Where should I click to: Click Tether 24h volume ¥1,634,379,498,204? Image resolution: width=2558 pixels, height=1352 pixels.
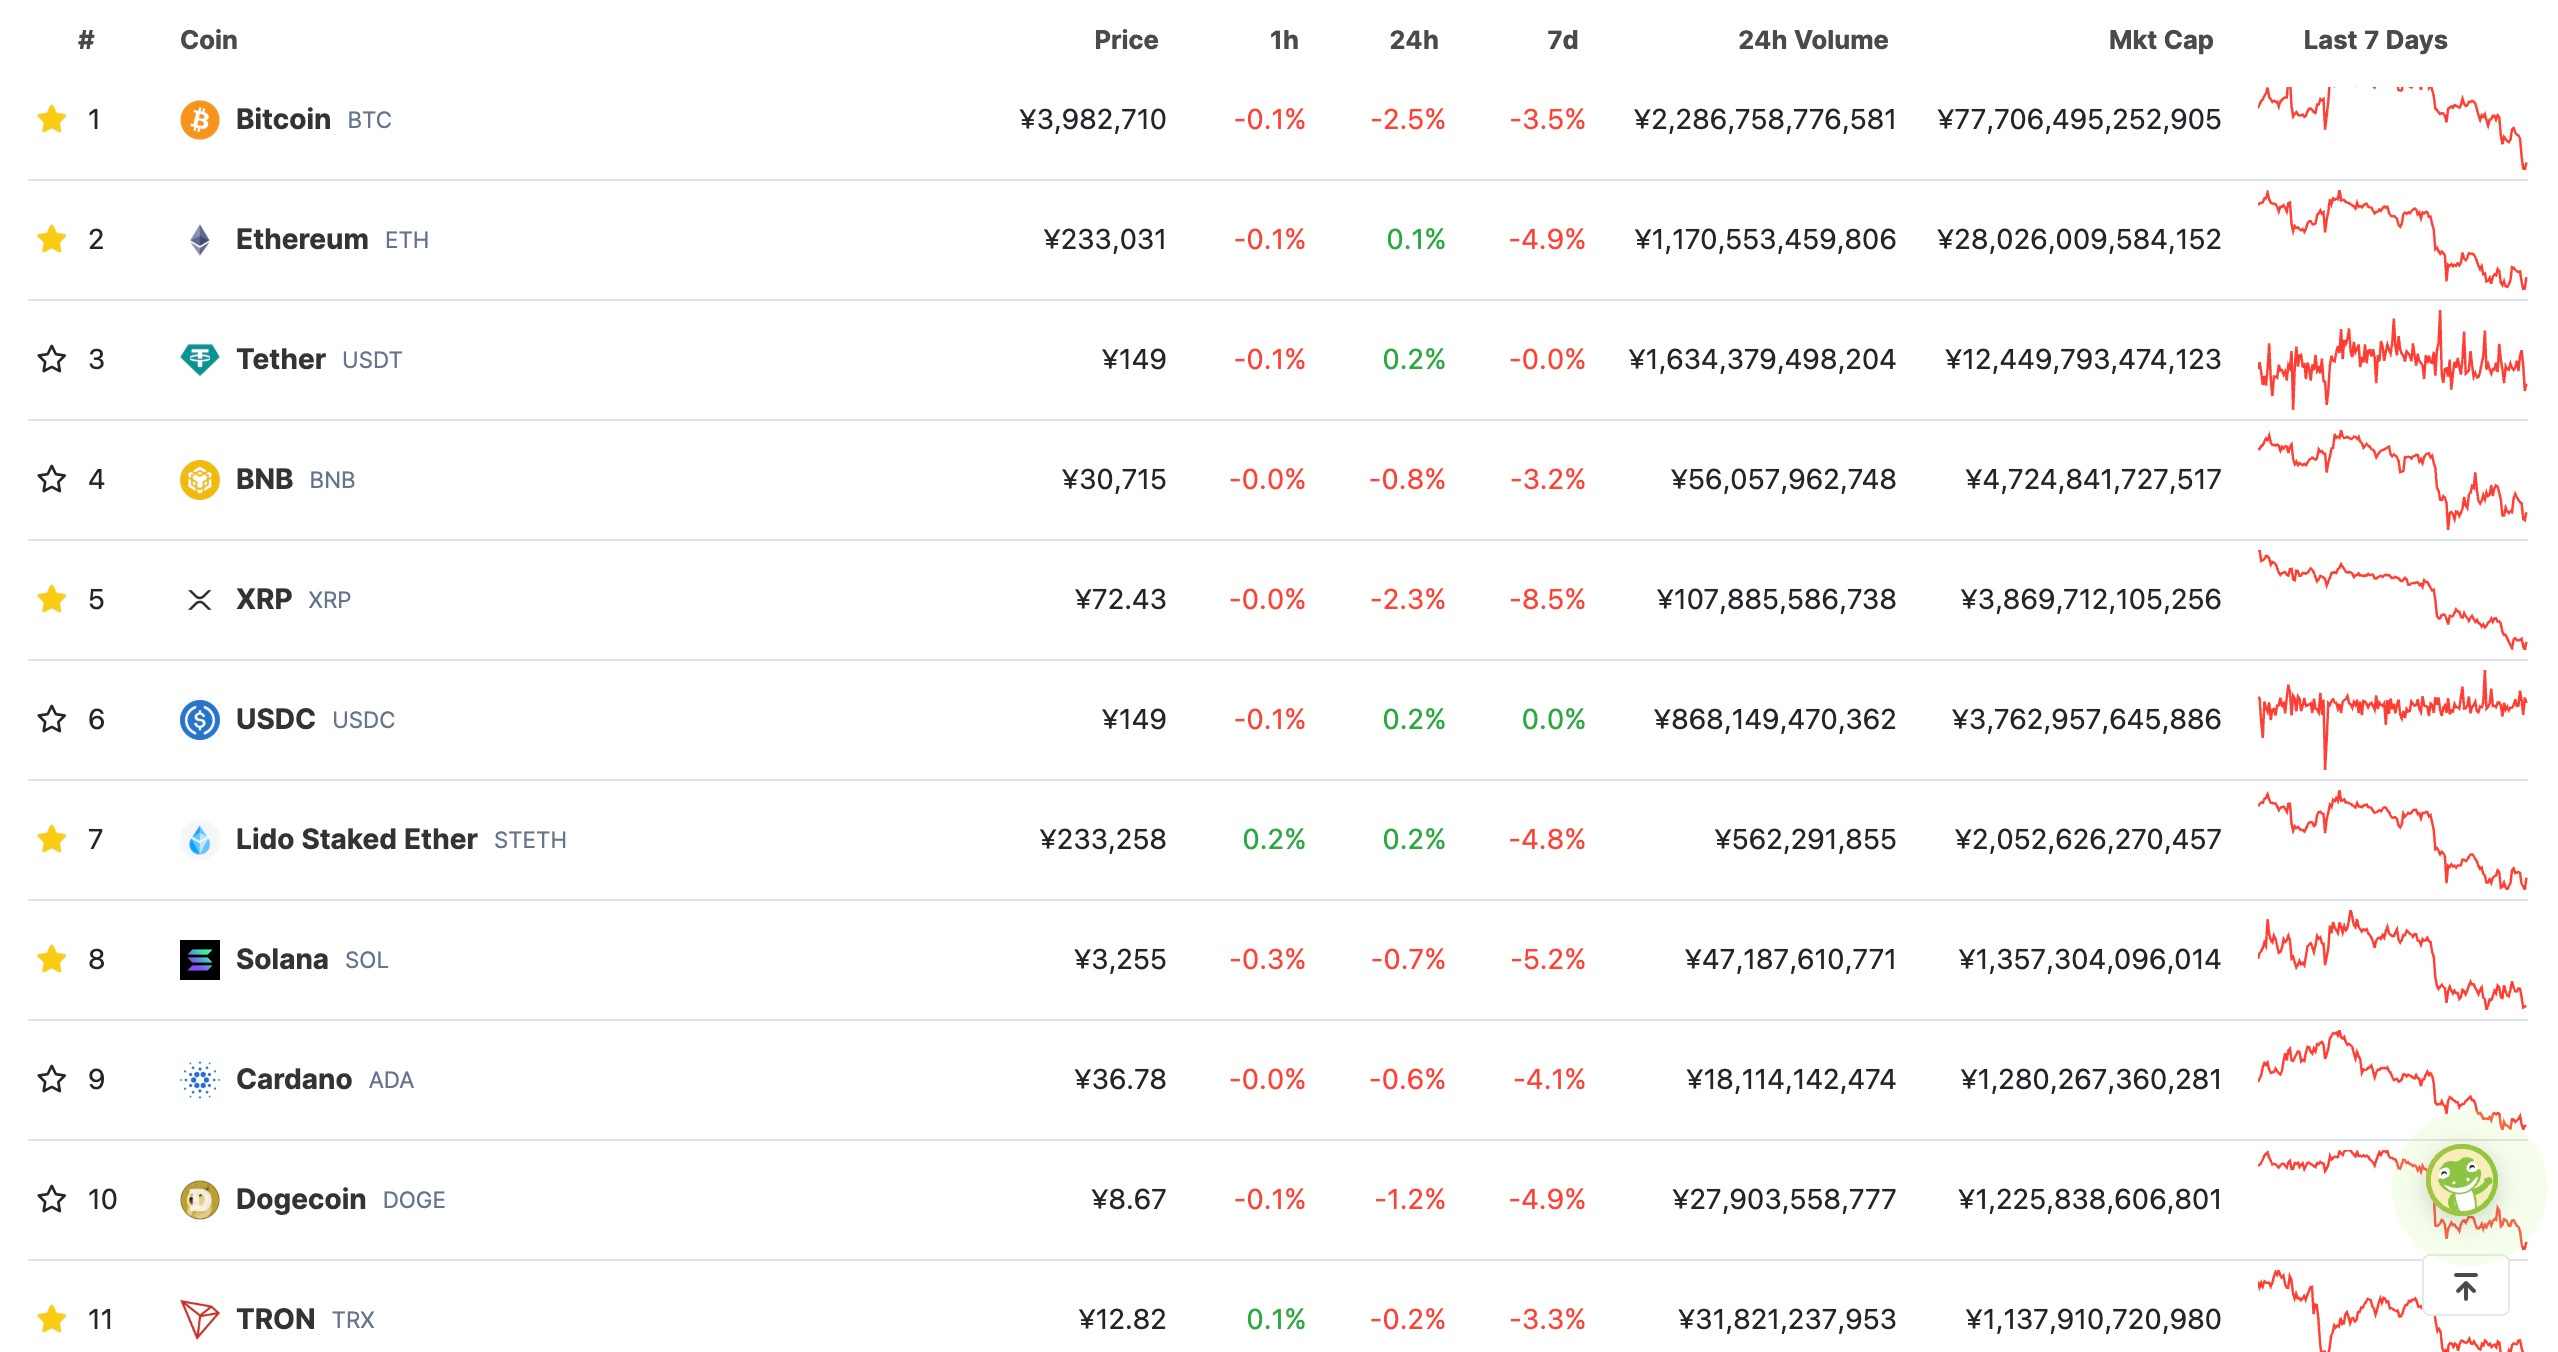click(x=1762, y=360)
